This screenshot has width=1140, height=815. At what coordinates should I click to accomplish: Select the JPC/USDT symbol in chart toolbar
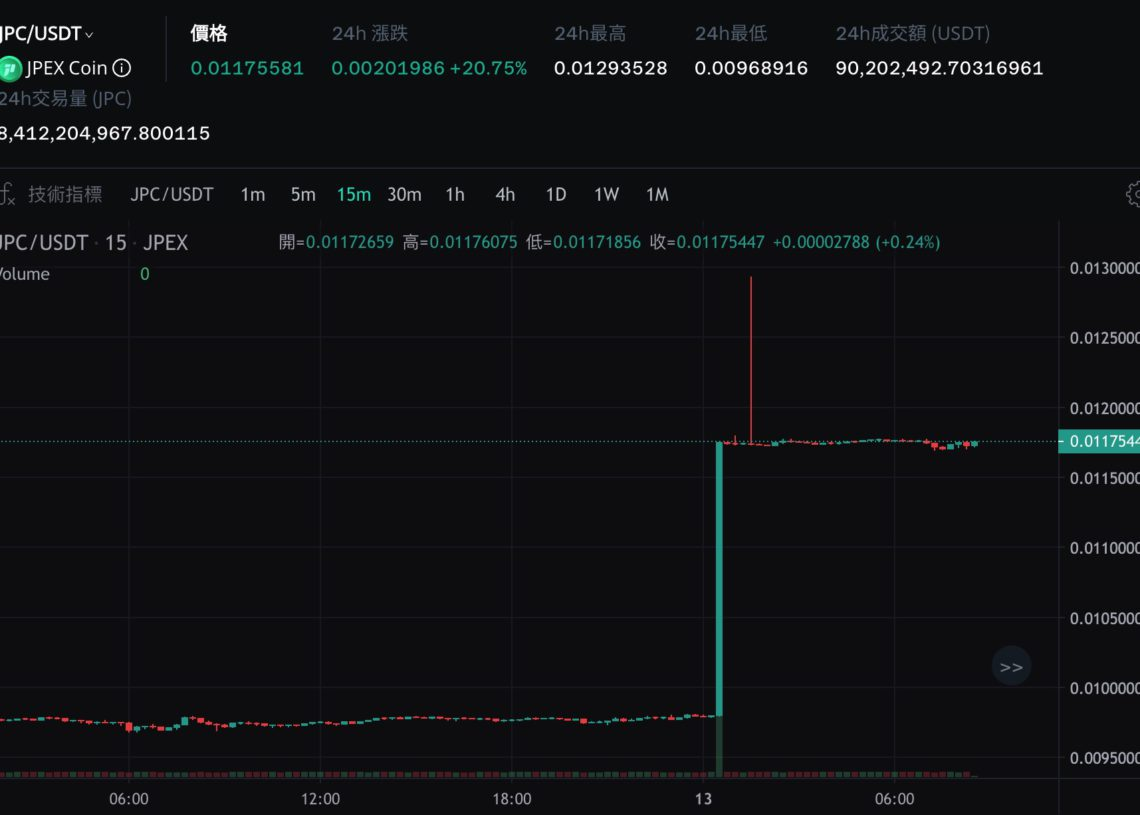tap(172, 195)
